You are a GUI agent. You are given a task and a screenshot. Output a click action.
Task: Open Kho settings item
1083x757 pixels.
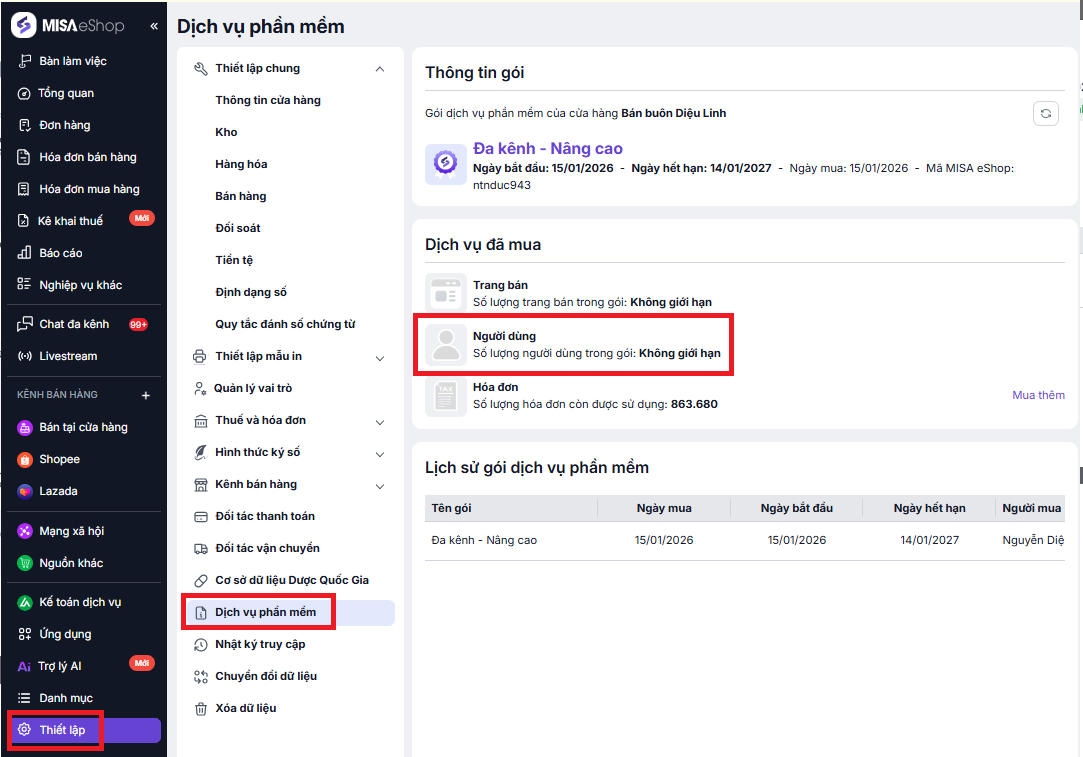tap(226, 132)
